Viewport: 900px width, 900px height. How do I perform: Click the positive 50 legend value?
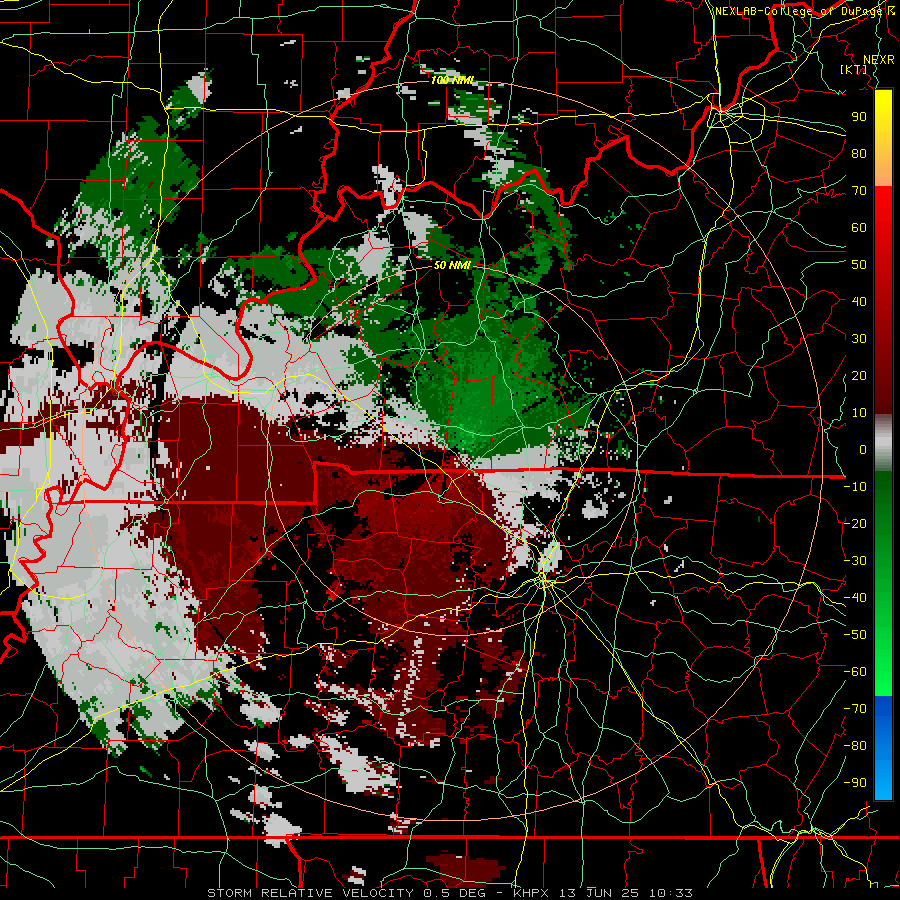coord(859,265)
